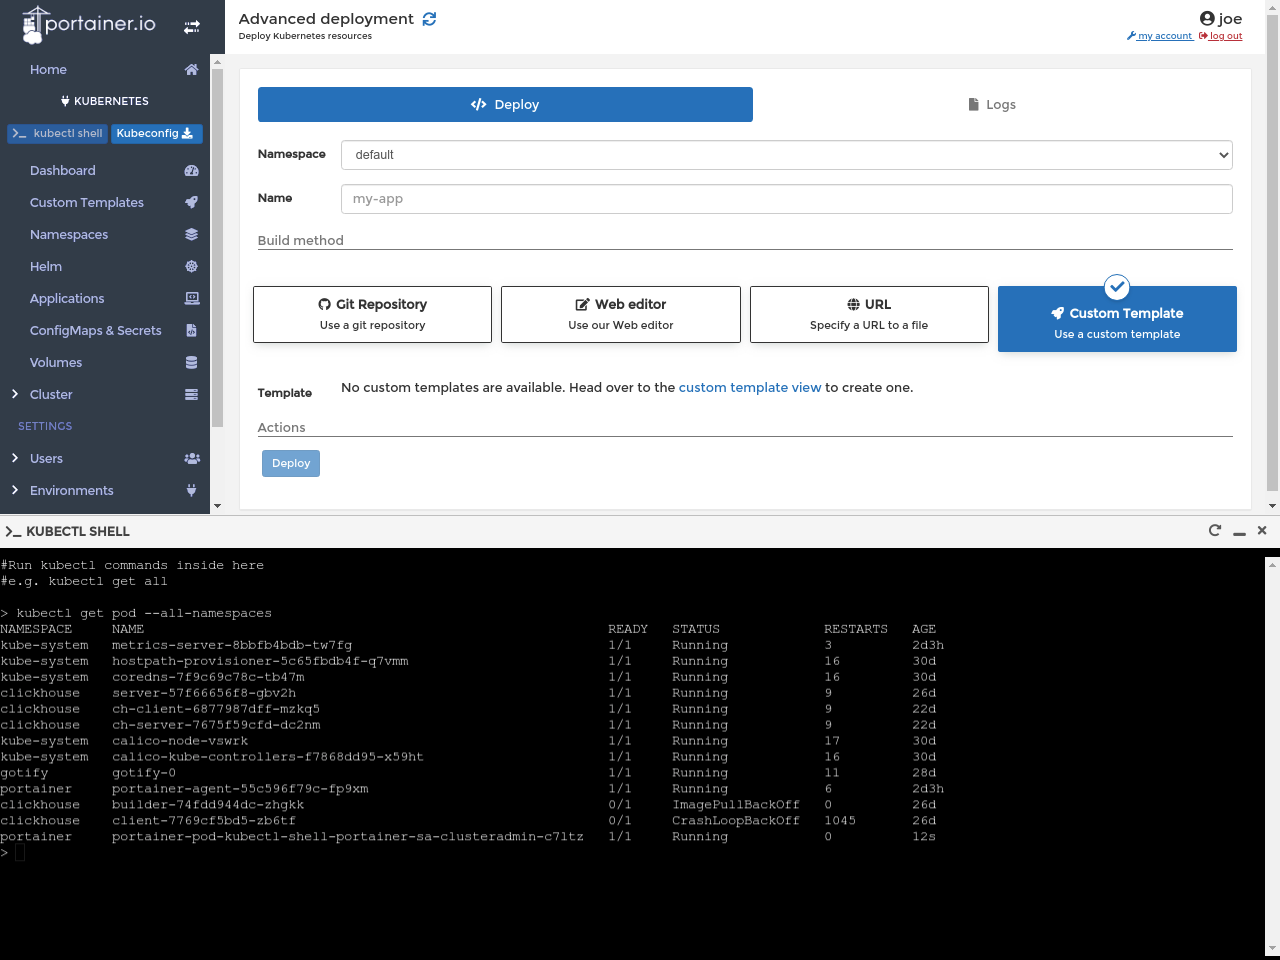Open Dashboard in the sidebar
The image size is (1280, 960).
point(63,171)
